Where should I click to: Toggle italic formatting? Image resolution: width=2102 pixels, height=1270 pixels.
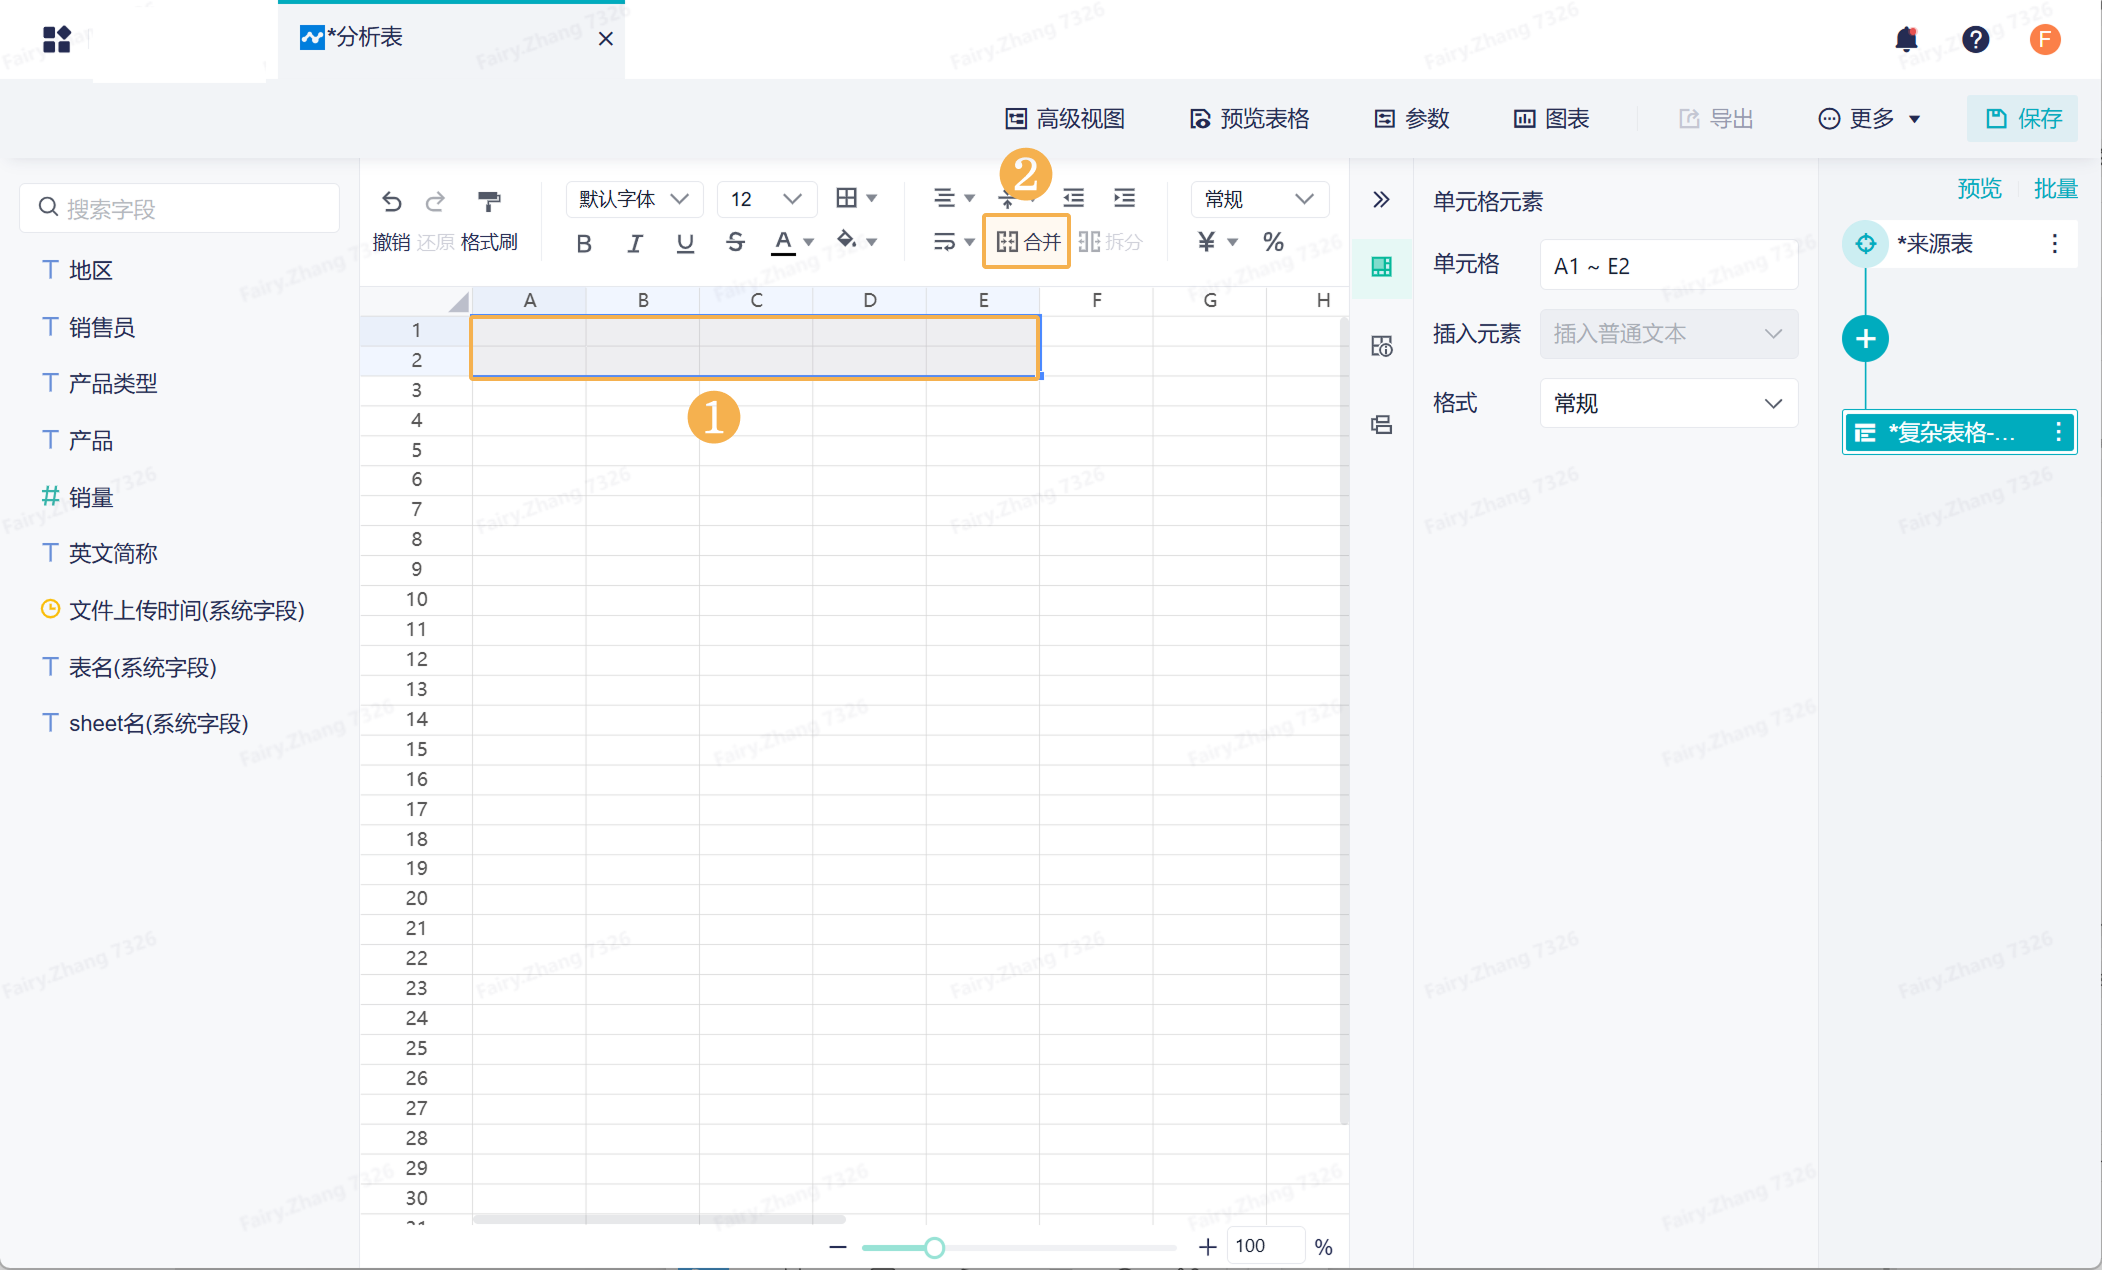[634, 243]
